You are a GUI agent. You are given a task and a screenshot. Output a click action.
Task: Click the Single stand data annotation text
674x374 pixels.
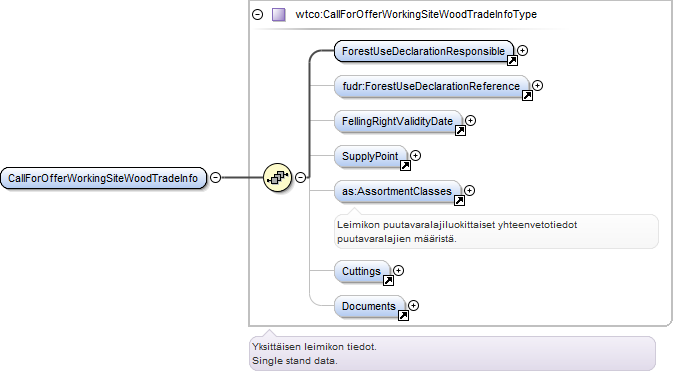(x=295, y=361)
